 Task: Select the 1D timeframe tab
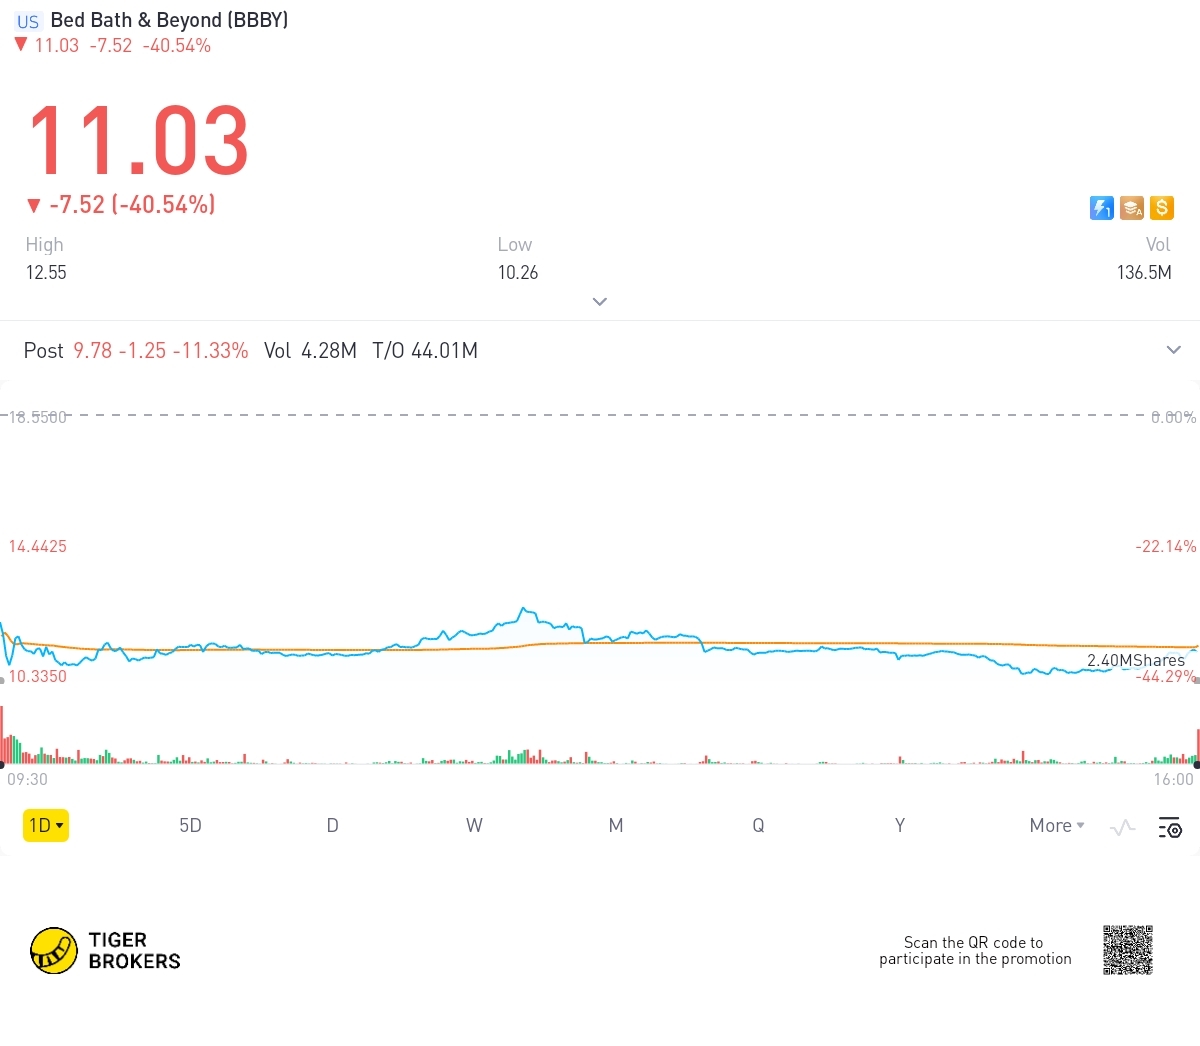[x=46, y=825]
